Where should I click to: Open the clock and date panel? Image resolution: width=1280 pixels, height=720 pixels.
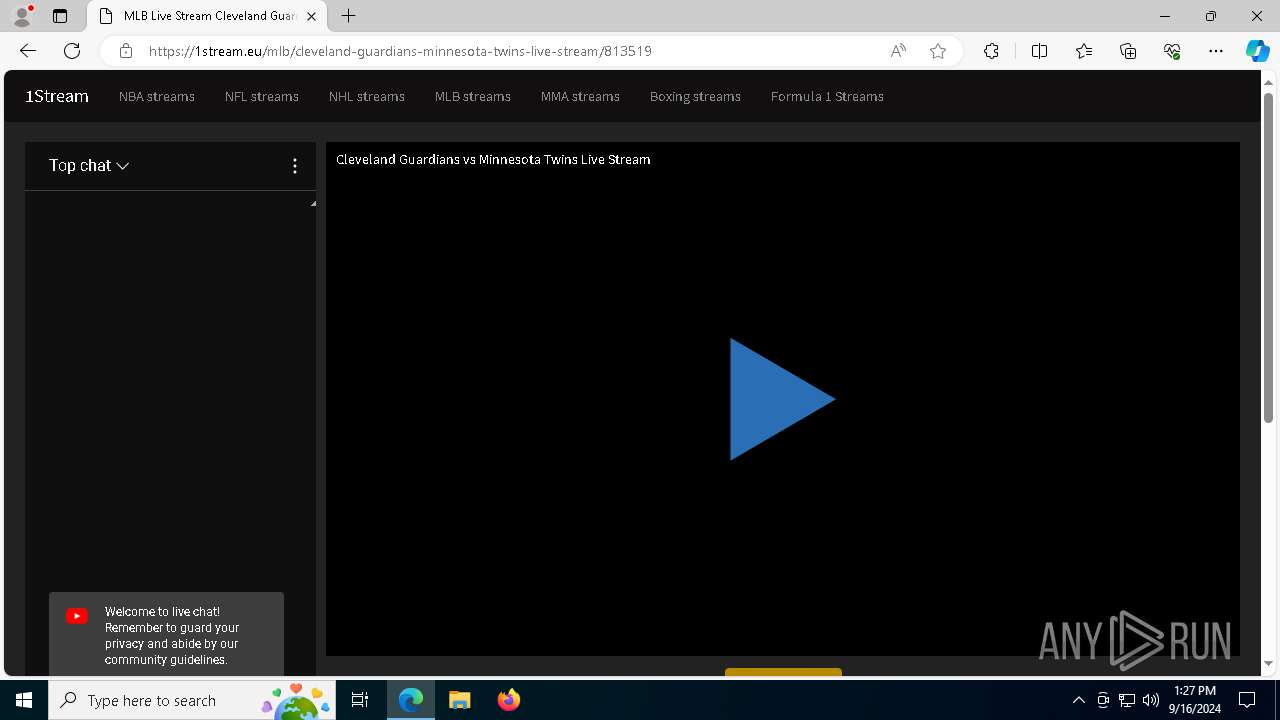point(1194,700)
